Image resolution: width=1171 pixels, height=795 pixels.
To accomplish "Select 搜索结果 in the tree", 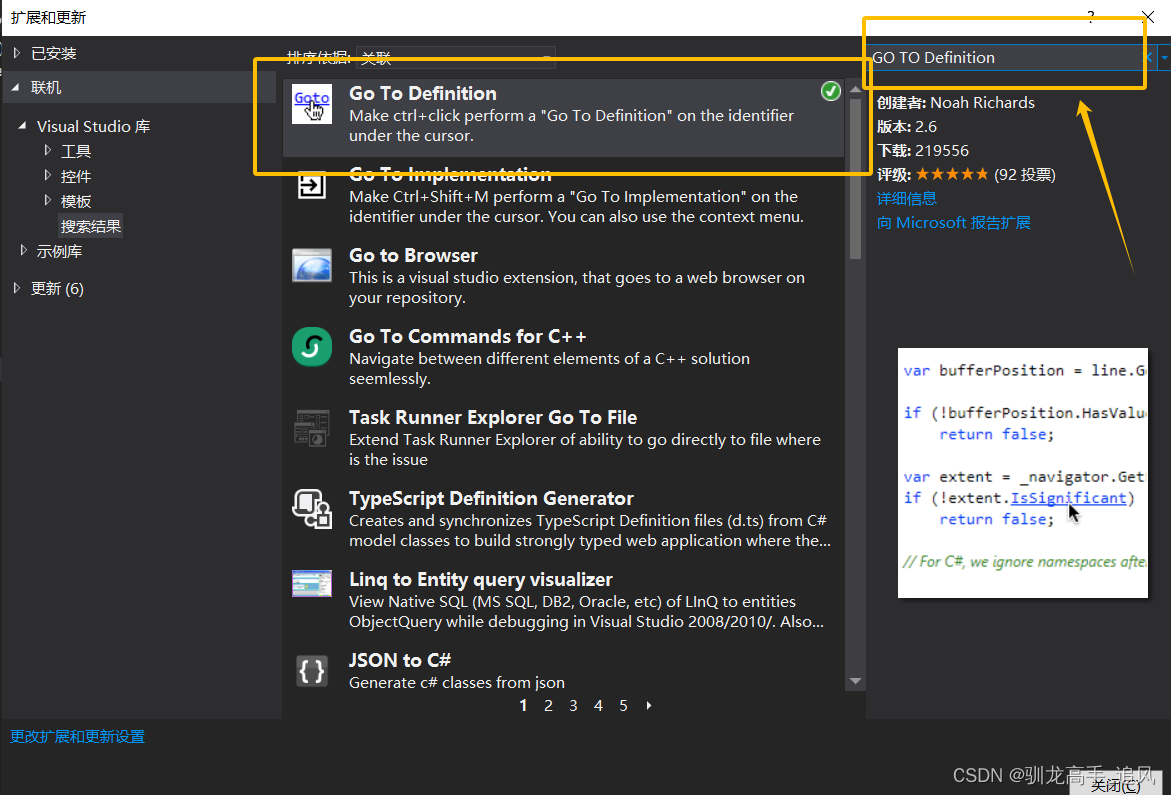I will (90, 226).
